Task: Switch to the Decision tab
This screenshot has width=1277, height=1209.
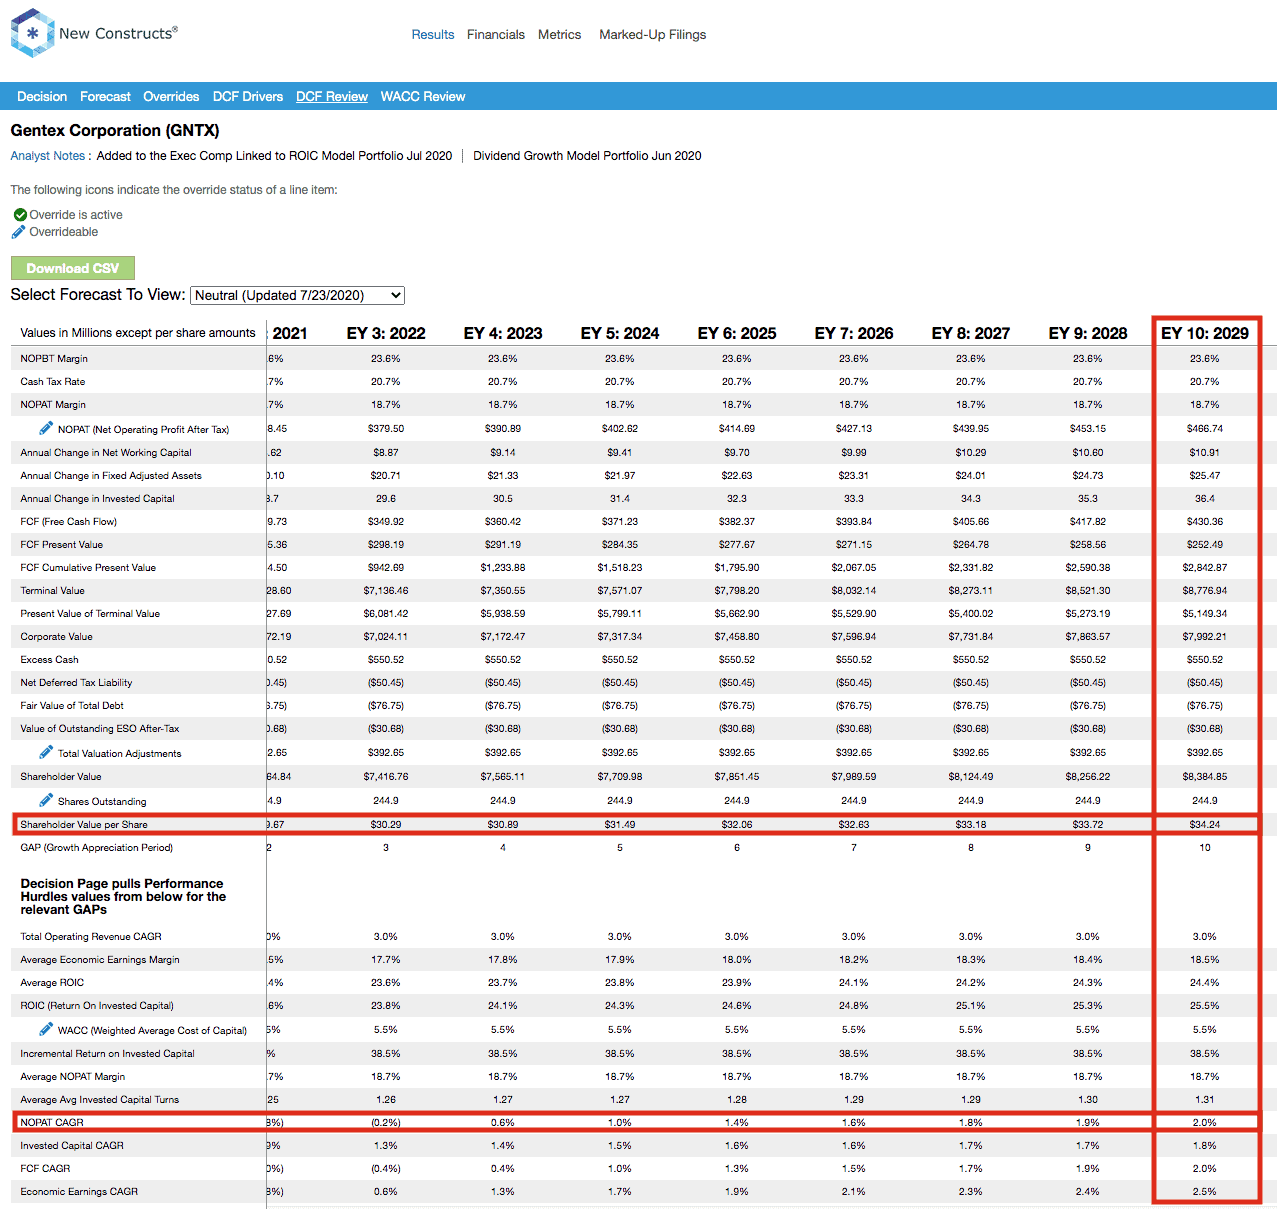Action: (x=42, y=97)
